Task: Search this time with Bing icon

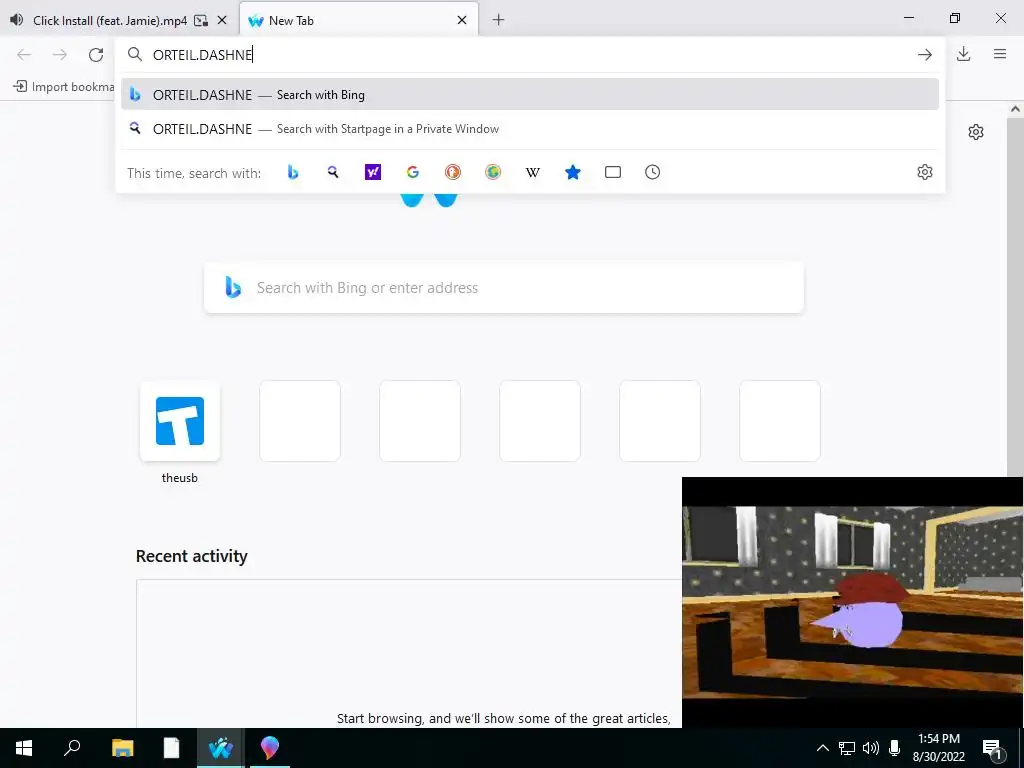Action: click(293, 172)
